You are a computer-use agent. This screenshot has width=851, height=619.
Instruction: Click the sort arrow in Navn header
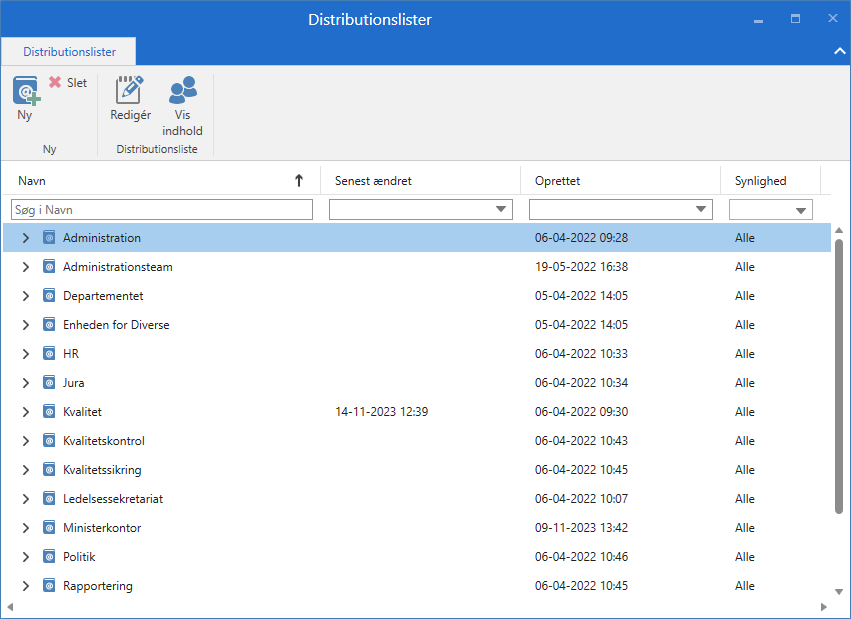click(x=299, y=181)
